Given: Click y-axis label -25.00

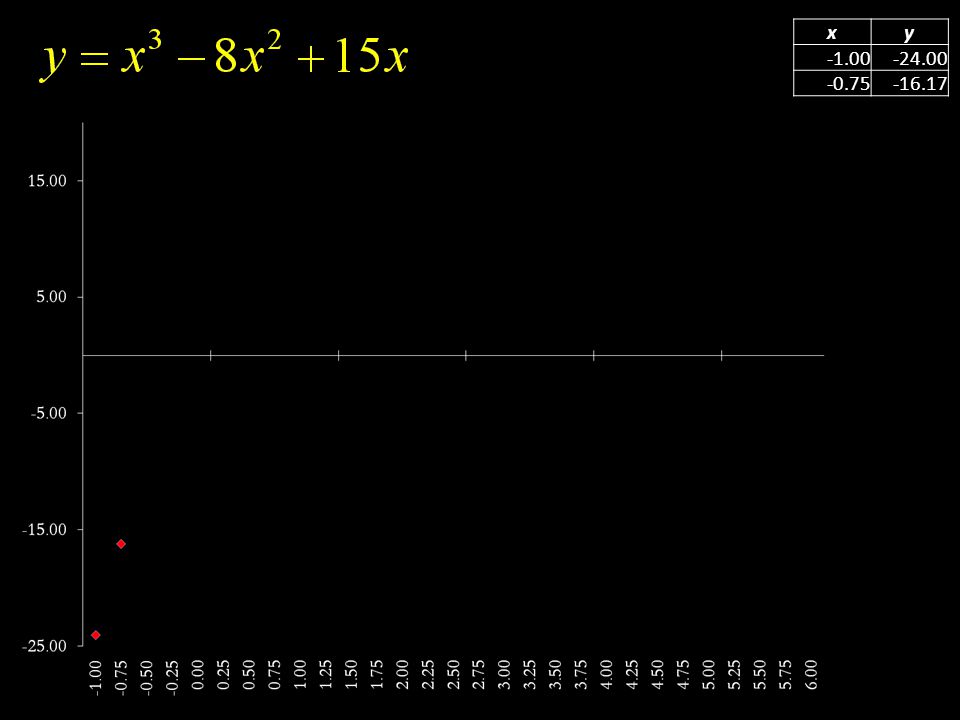Looking at the screenshot, I should pos(44,646).
